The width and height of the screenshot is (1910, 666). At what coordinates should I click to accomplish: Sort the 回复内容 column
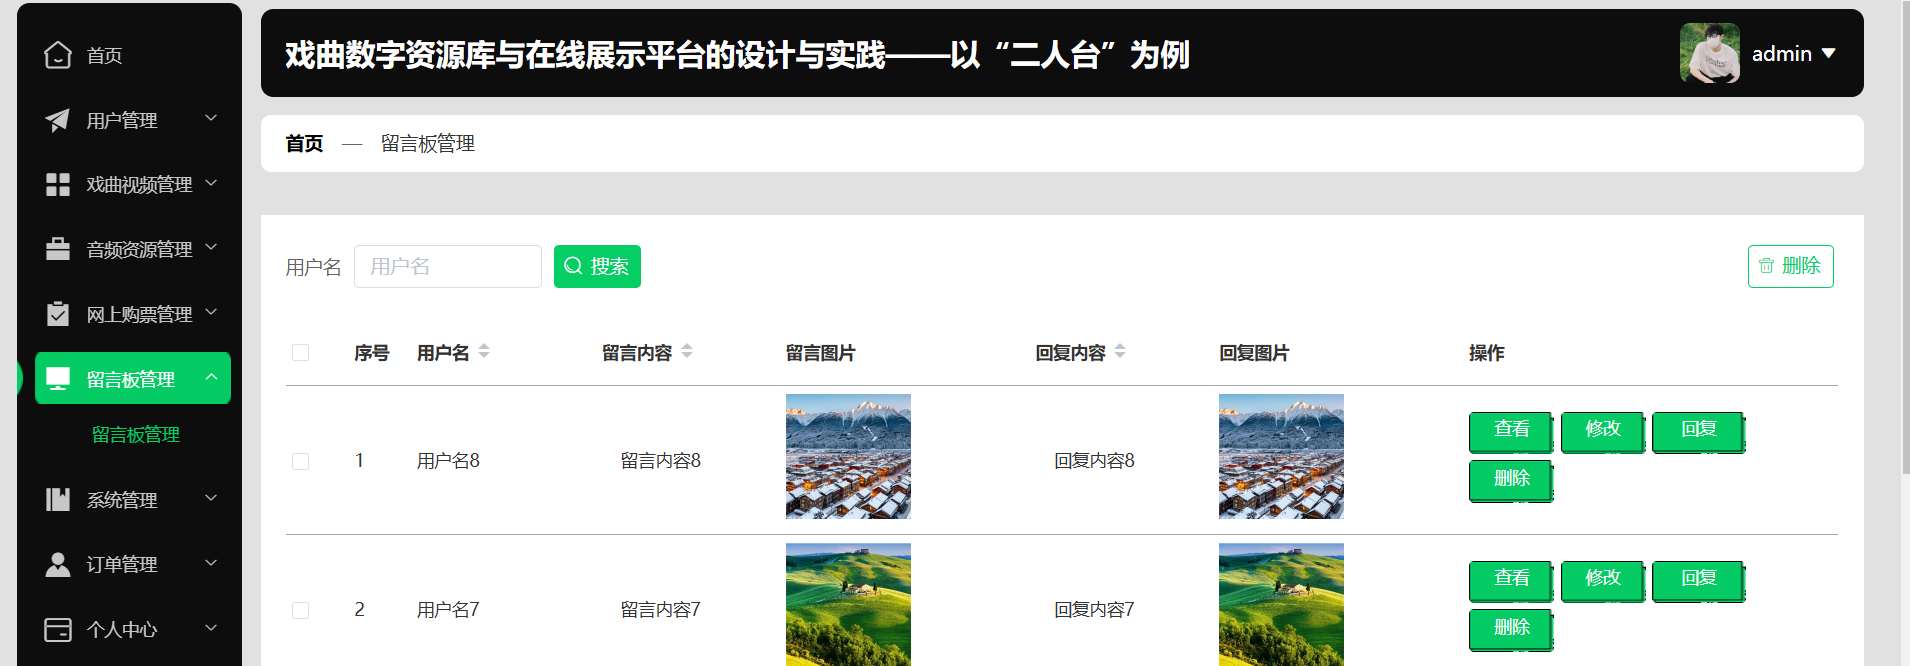click(x=1120, y=351)
